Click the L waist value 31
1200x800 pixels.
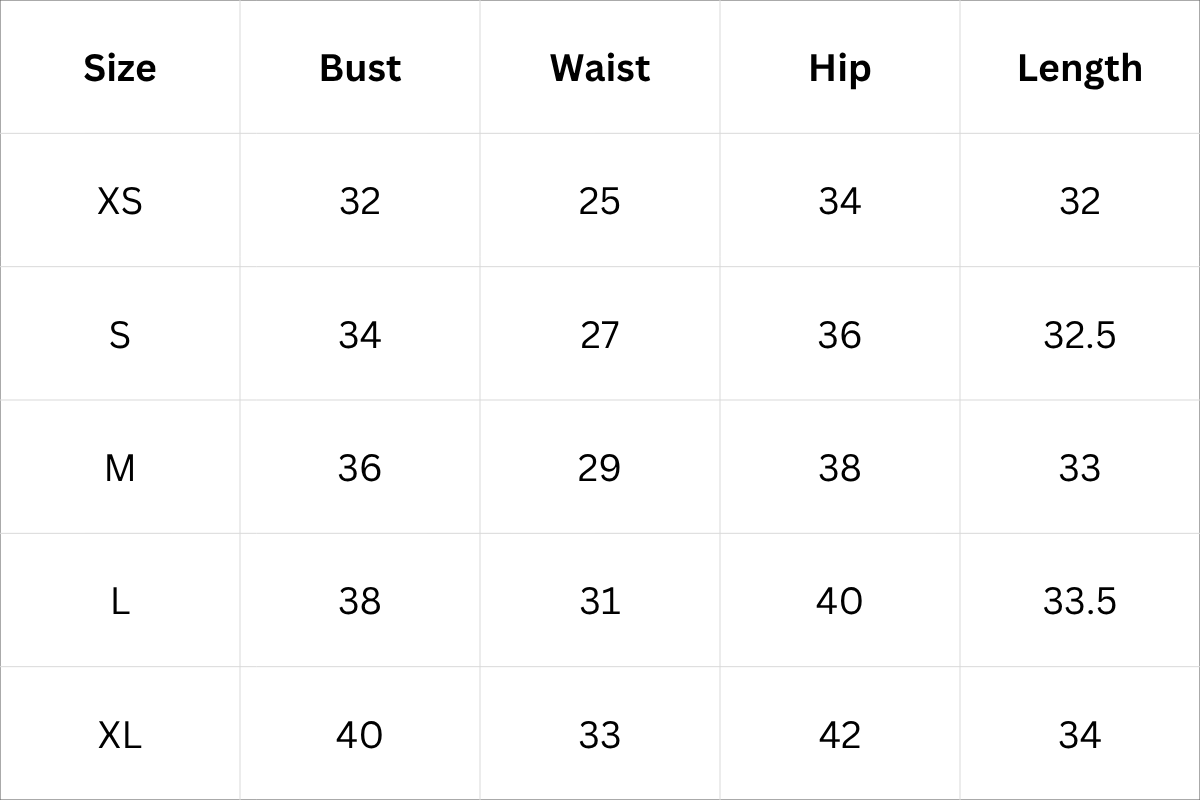(x=600, y=601)
